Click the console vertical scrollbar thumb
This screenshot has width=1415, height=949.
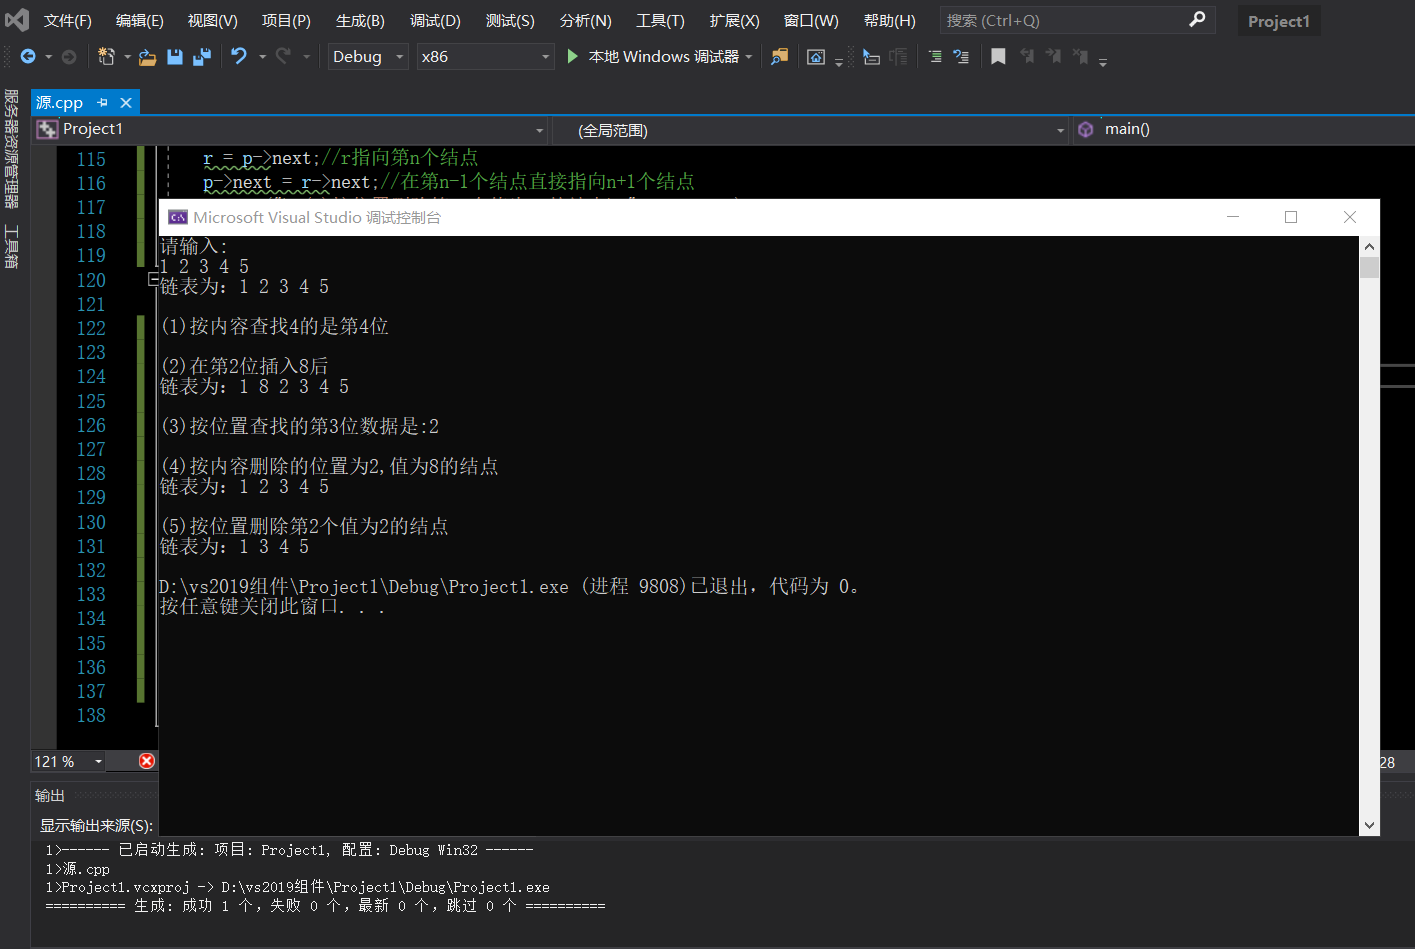pyautogui.click(x=1369, y=267)
